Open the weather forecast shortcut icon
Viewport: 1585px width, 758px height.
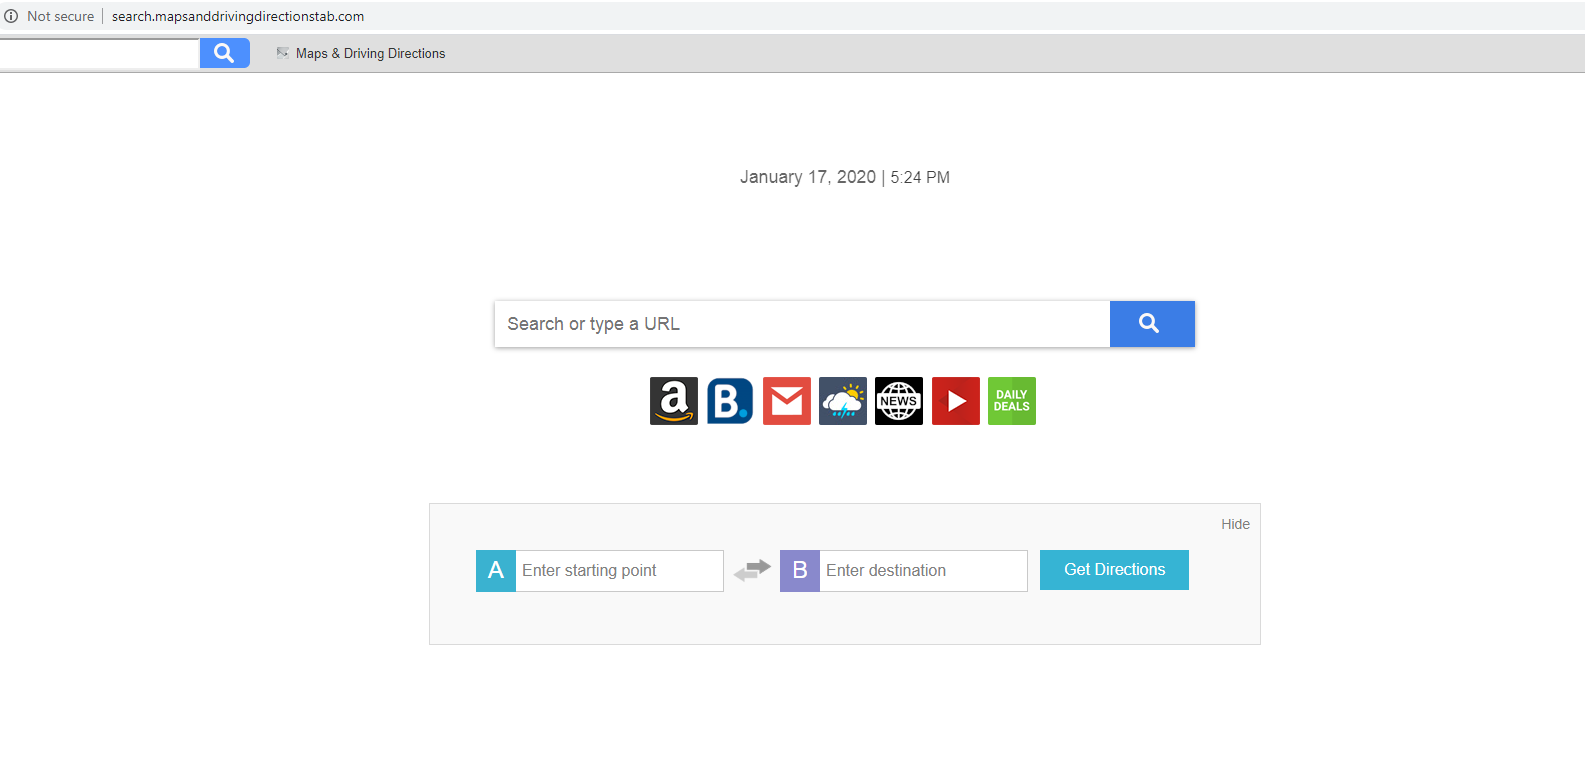(843, 401)
